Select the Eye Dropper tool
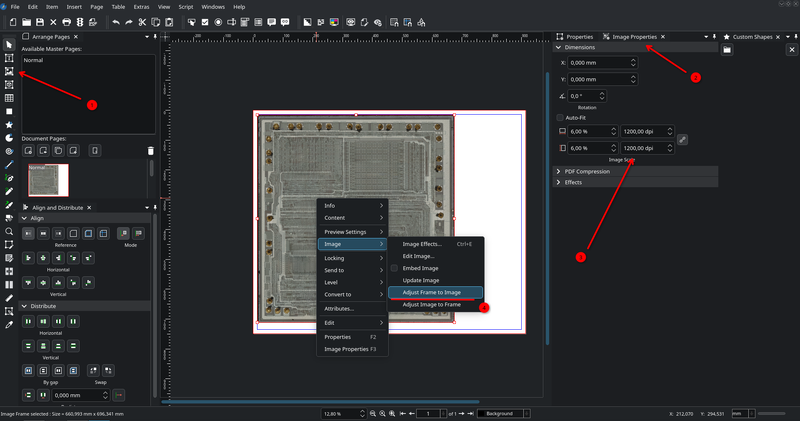This screenshot has width=800, height=421. [9, 325]
